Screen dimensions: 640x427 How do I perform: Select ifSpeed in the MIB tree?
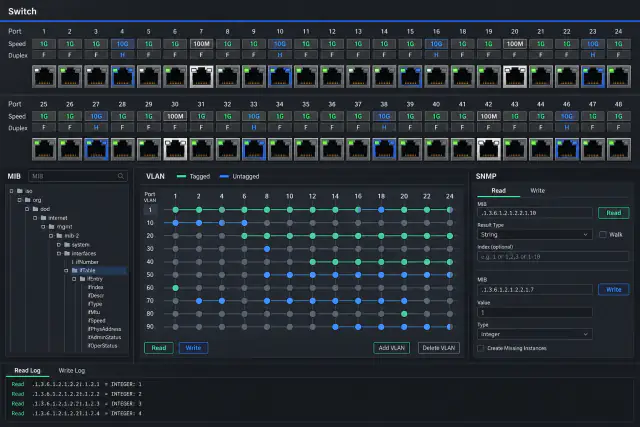[96, 320]
